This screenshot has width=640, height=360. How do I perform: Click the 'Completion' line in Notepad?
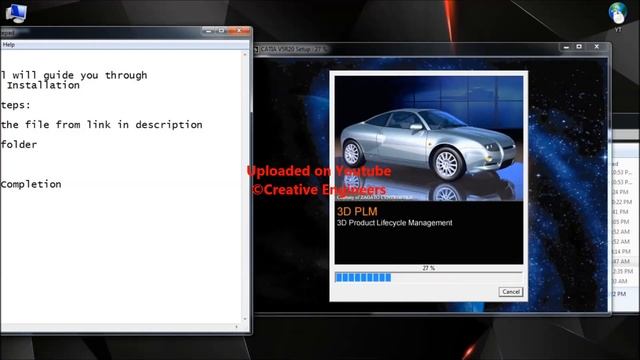pos(31,184)
